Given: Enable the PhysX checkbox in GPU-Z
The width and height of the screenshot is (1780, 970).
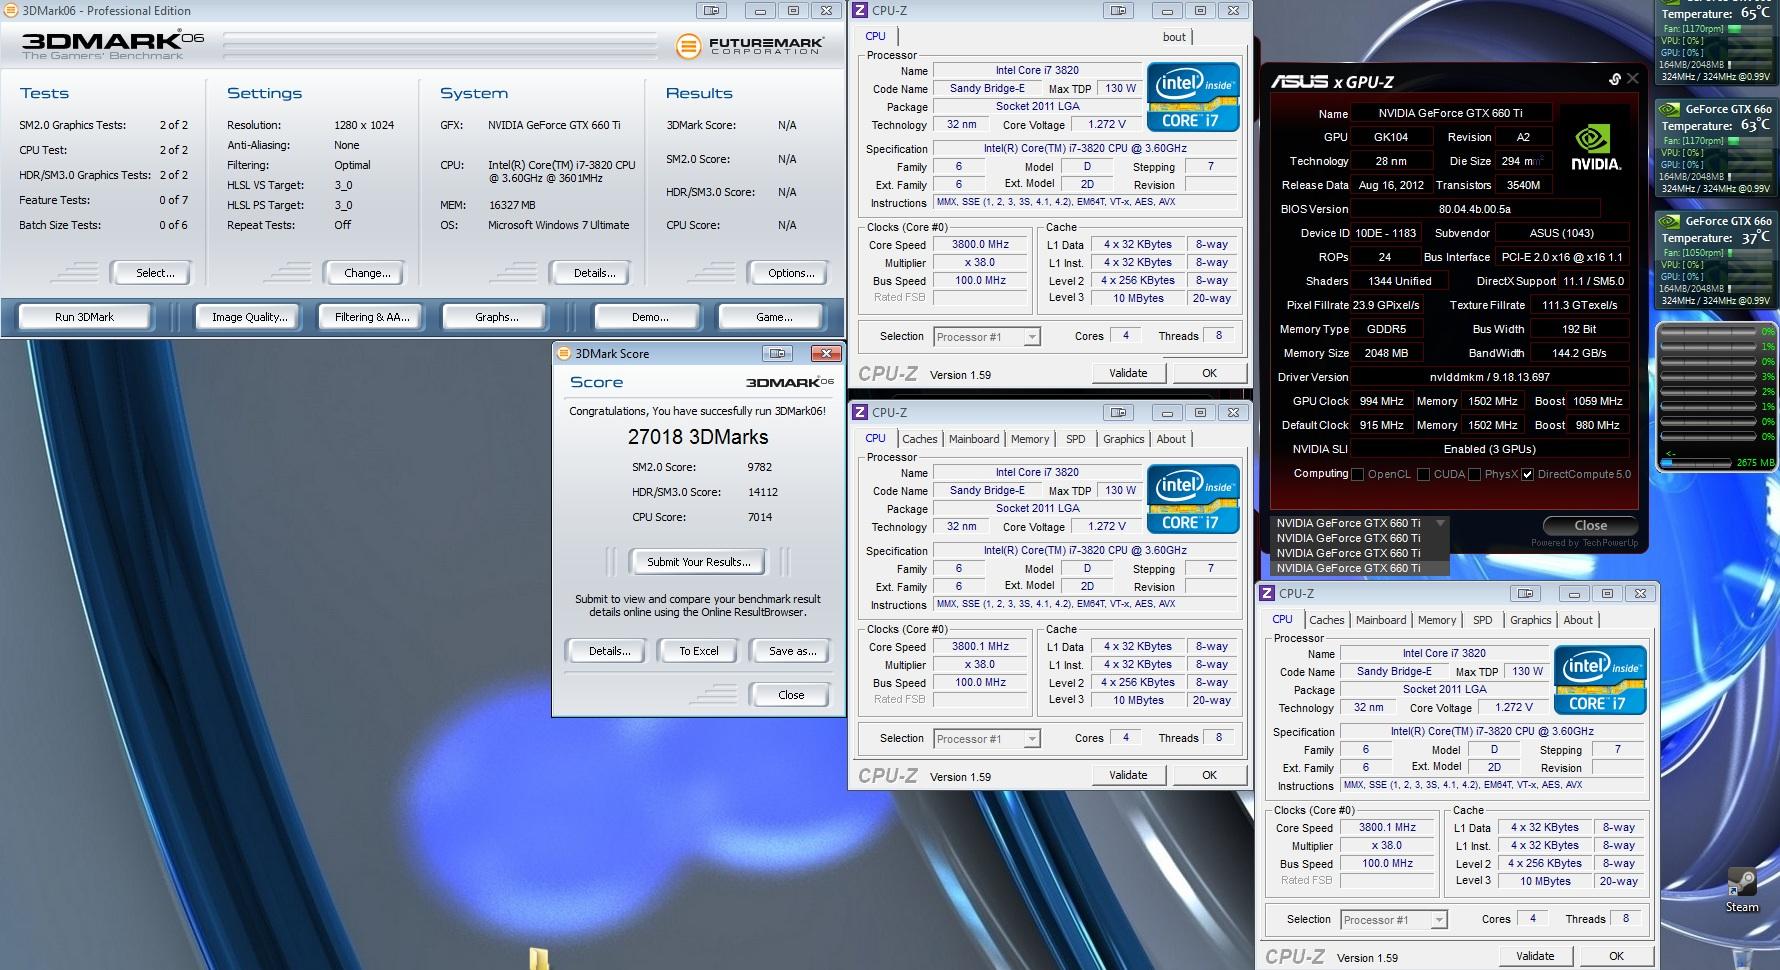Looking at the screenshot, I should (1474, 474).
